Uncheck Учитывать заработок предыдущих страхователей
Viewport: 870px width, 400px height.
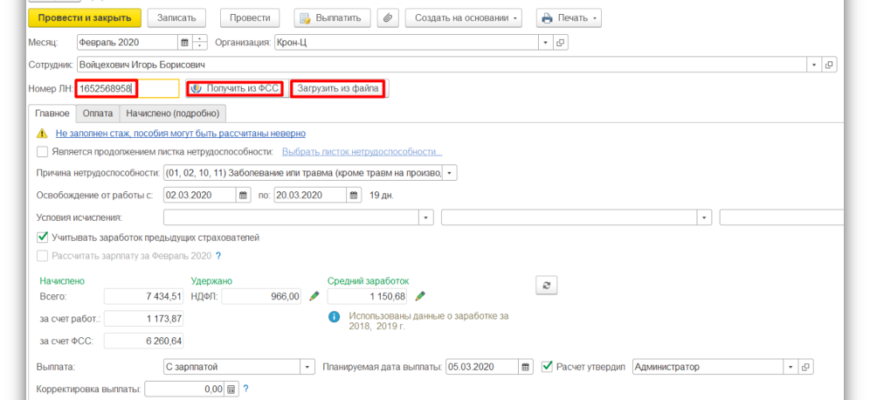coord(42,237)
